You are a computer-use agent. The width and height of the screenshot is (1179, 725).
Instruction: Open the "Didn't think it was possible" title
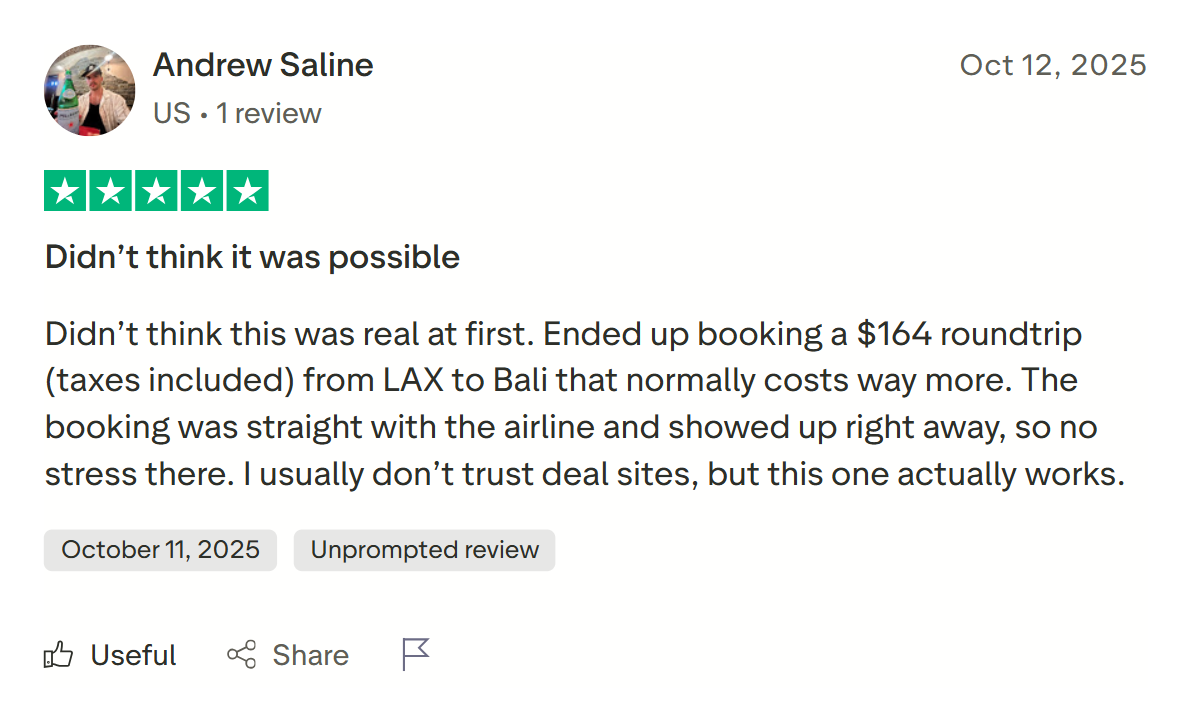[252, 257]
